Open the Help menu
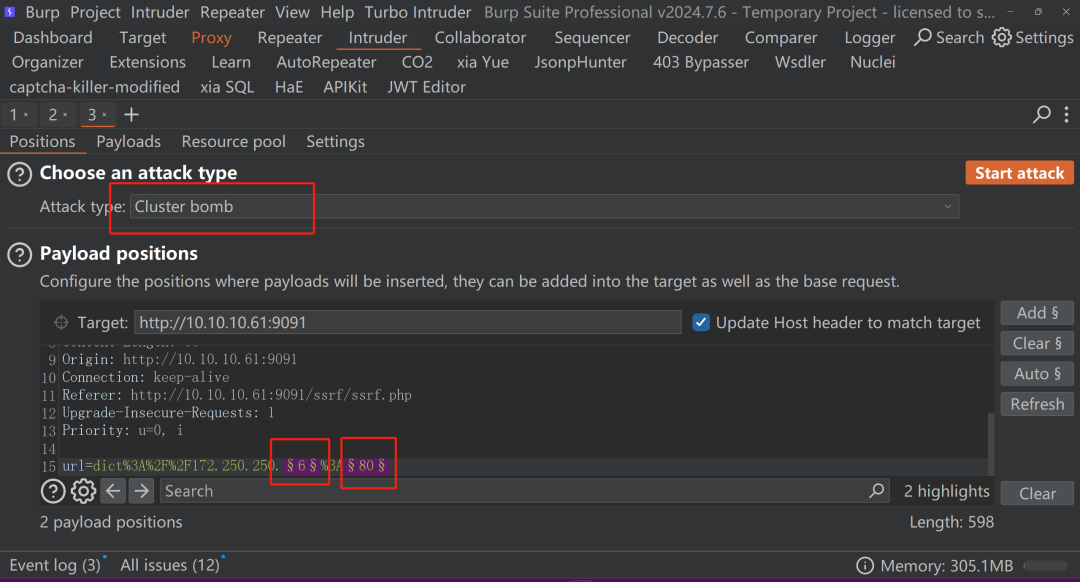This screenshot has width=1080, height=582. pyautogui.click(x=337, y=12)
